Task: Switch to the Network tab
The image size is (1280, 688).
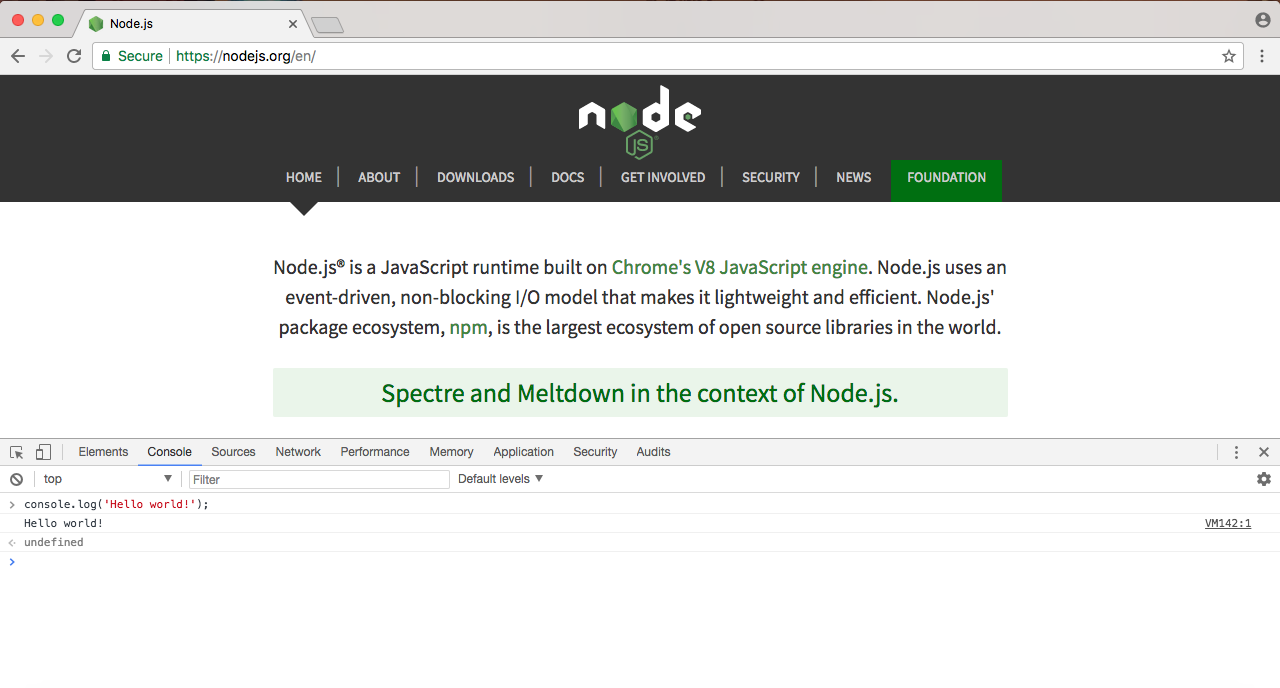Action: coord(298,452)
